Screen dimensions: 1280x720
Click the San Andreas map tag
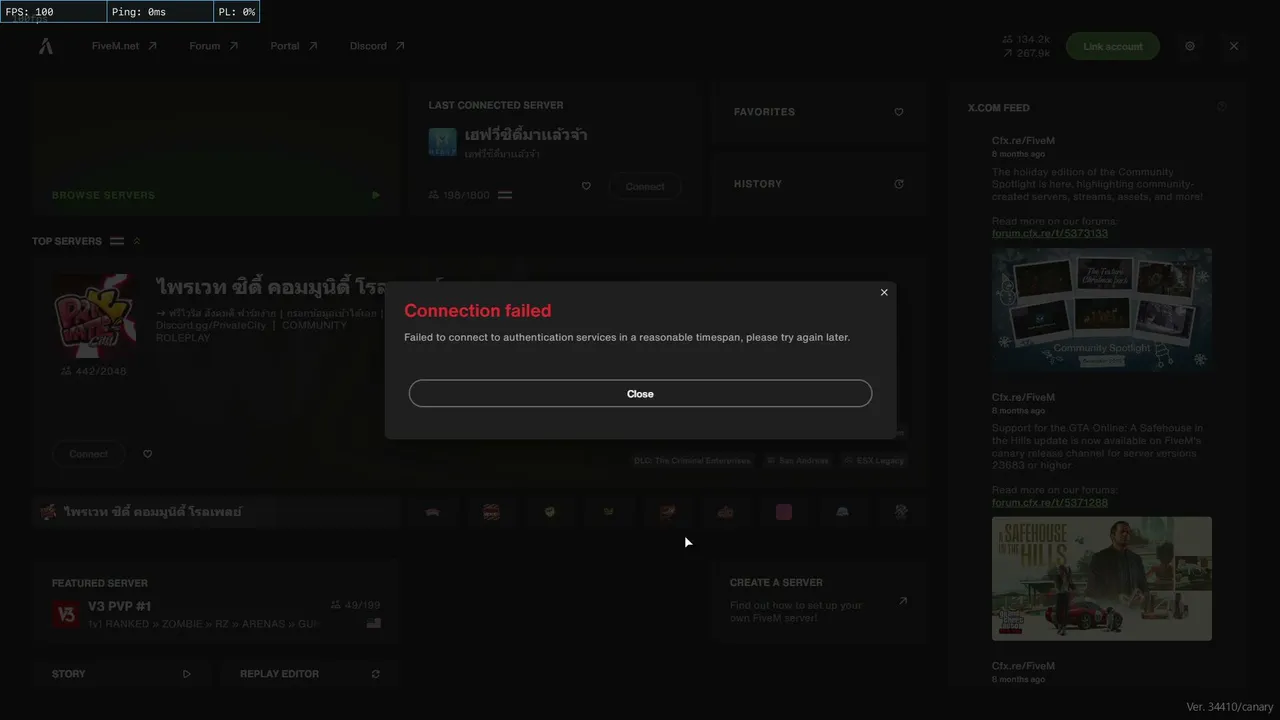click(x=797, y=461)
